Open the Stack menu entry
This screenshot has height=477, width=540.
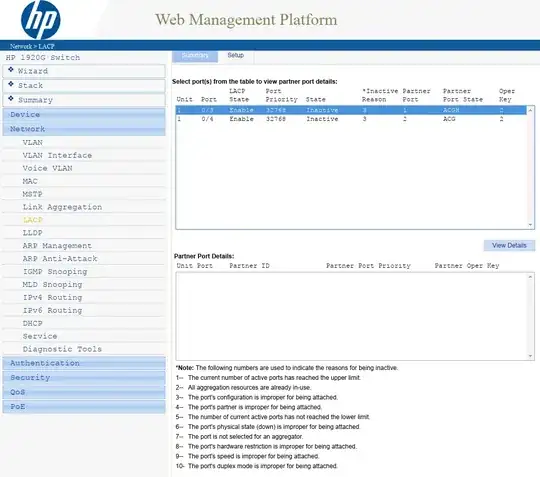pos(84,85)
